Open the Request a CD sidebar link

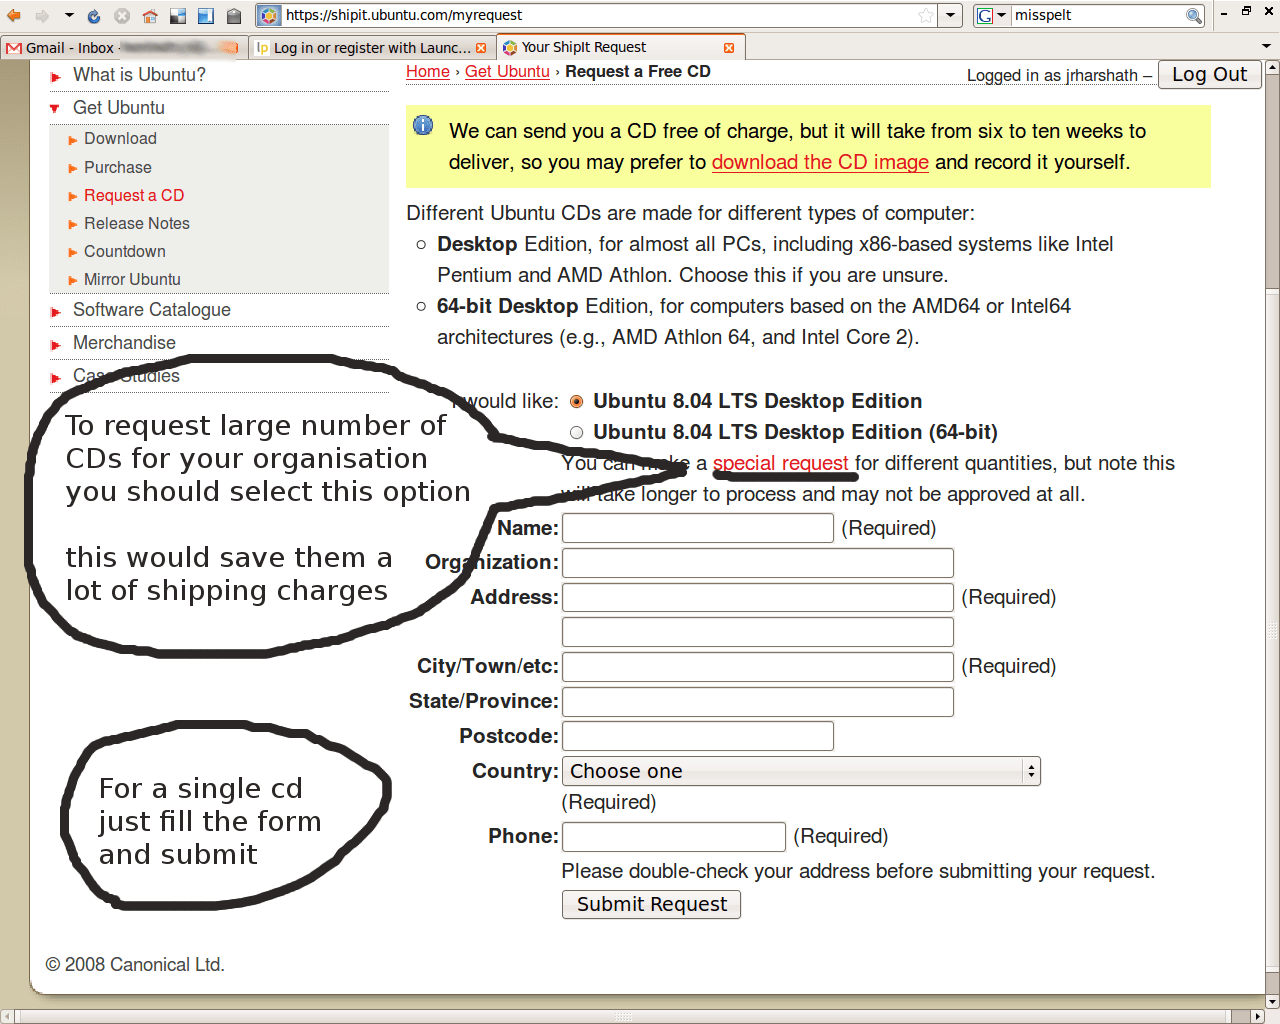point(134,196)
